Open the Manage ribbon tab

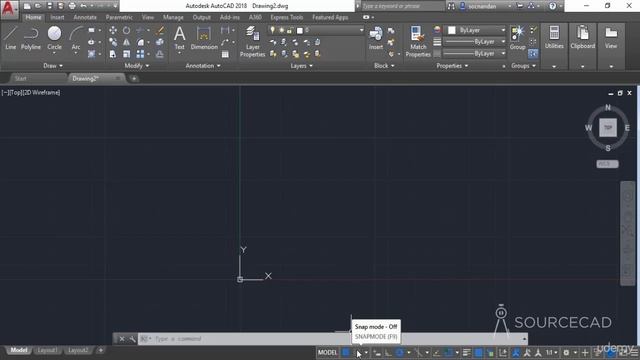click(173, 18)
